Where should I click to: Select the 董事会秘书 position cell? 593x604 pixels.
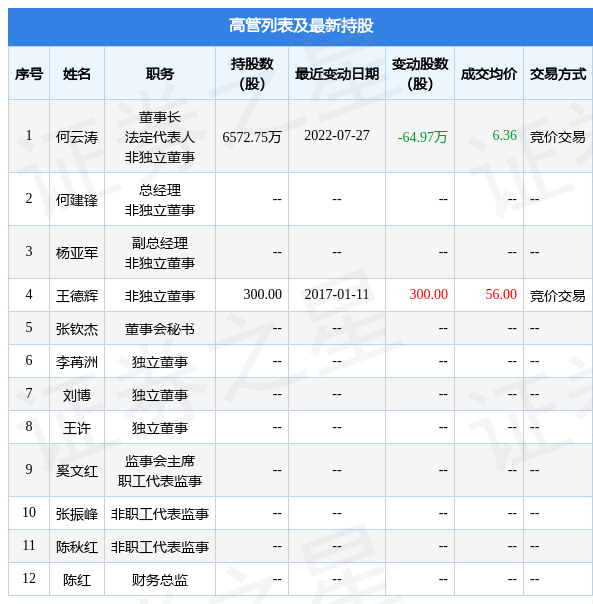click(x=160, y=329)
